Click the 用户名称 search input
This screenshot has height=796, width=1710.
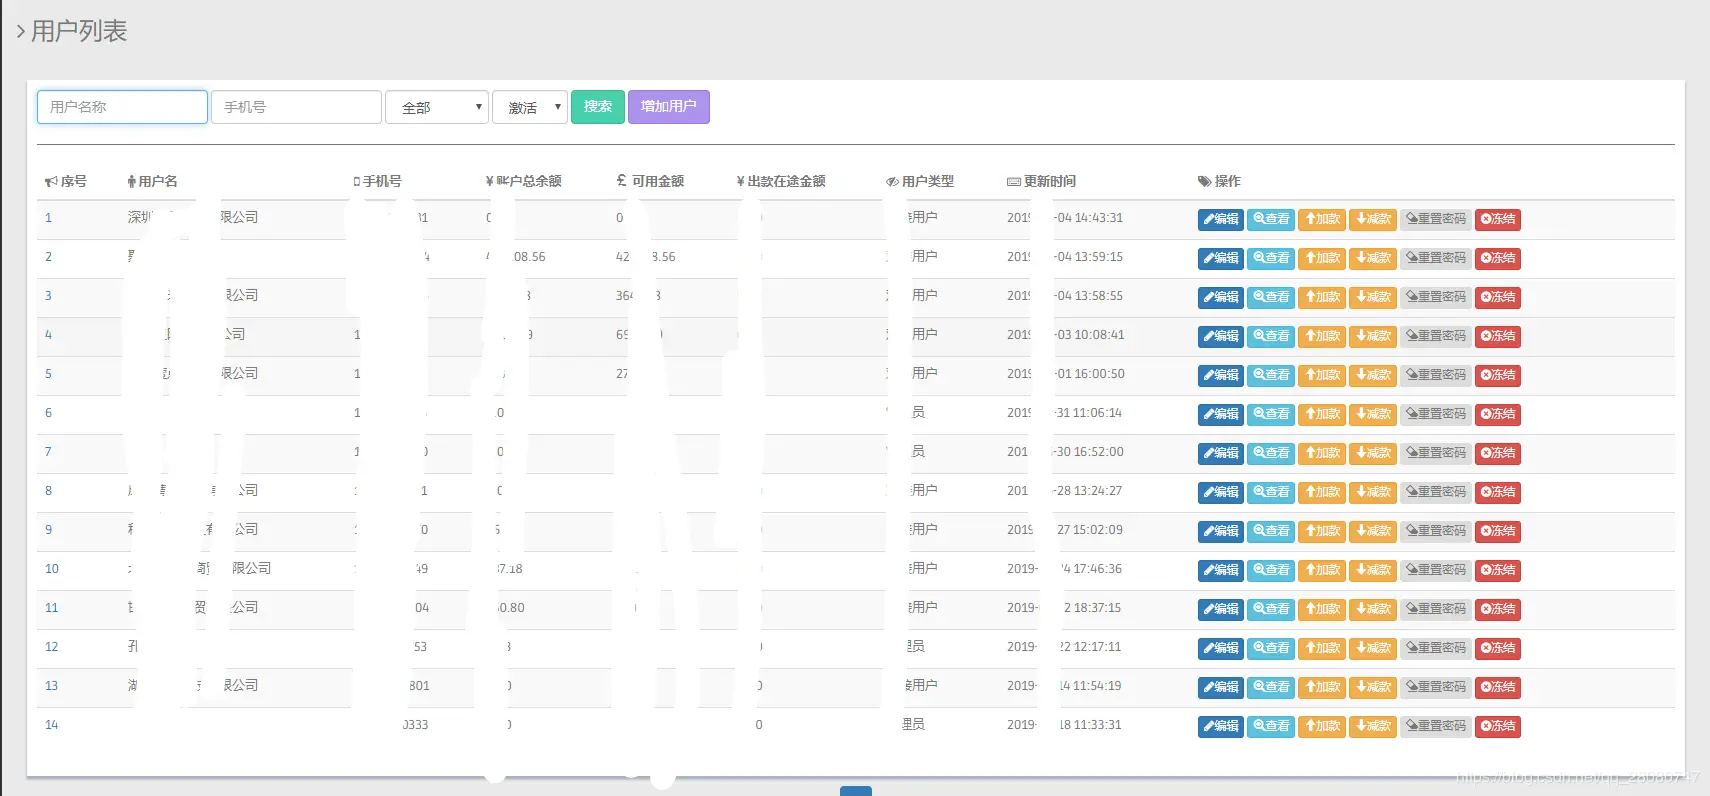(122, 107)
